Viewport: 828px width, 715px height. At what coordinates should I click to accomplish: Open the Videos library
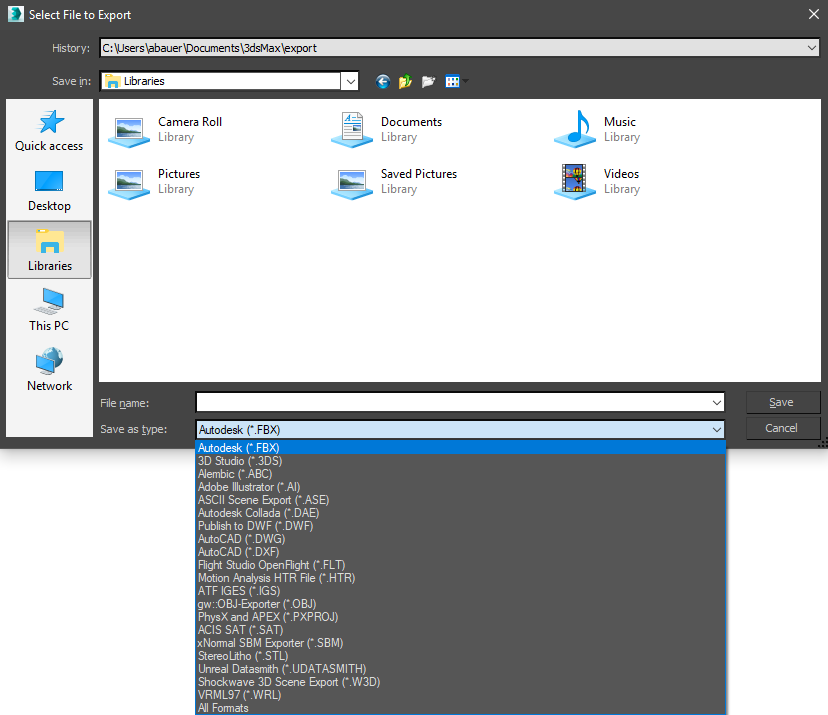click(597, 182)
